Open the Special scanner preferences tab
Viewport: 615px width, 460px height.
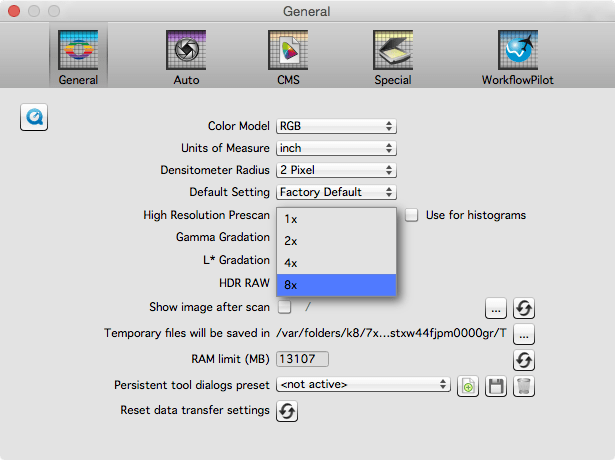point(392,58)
